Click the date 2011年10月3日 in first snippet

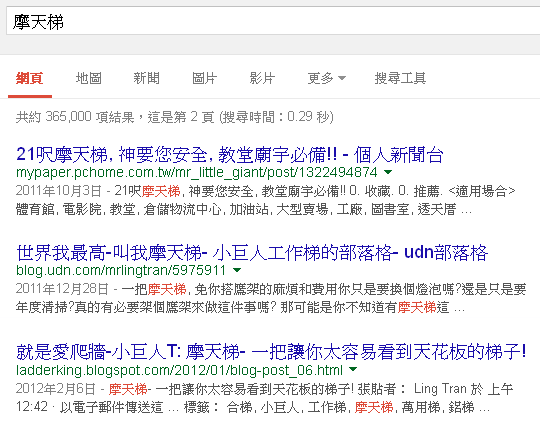coord(59,191)
